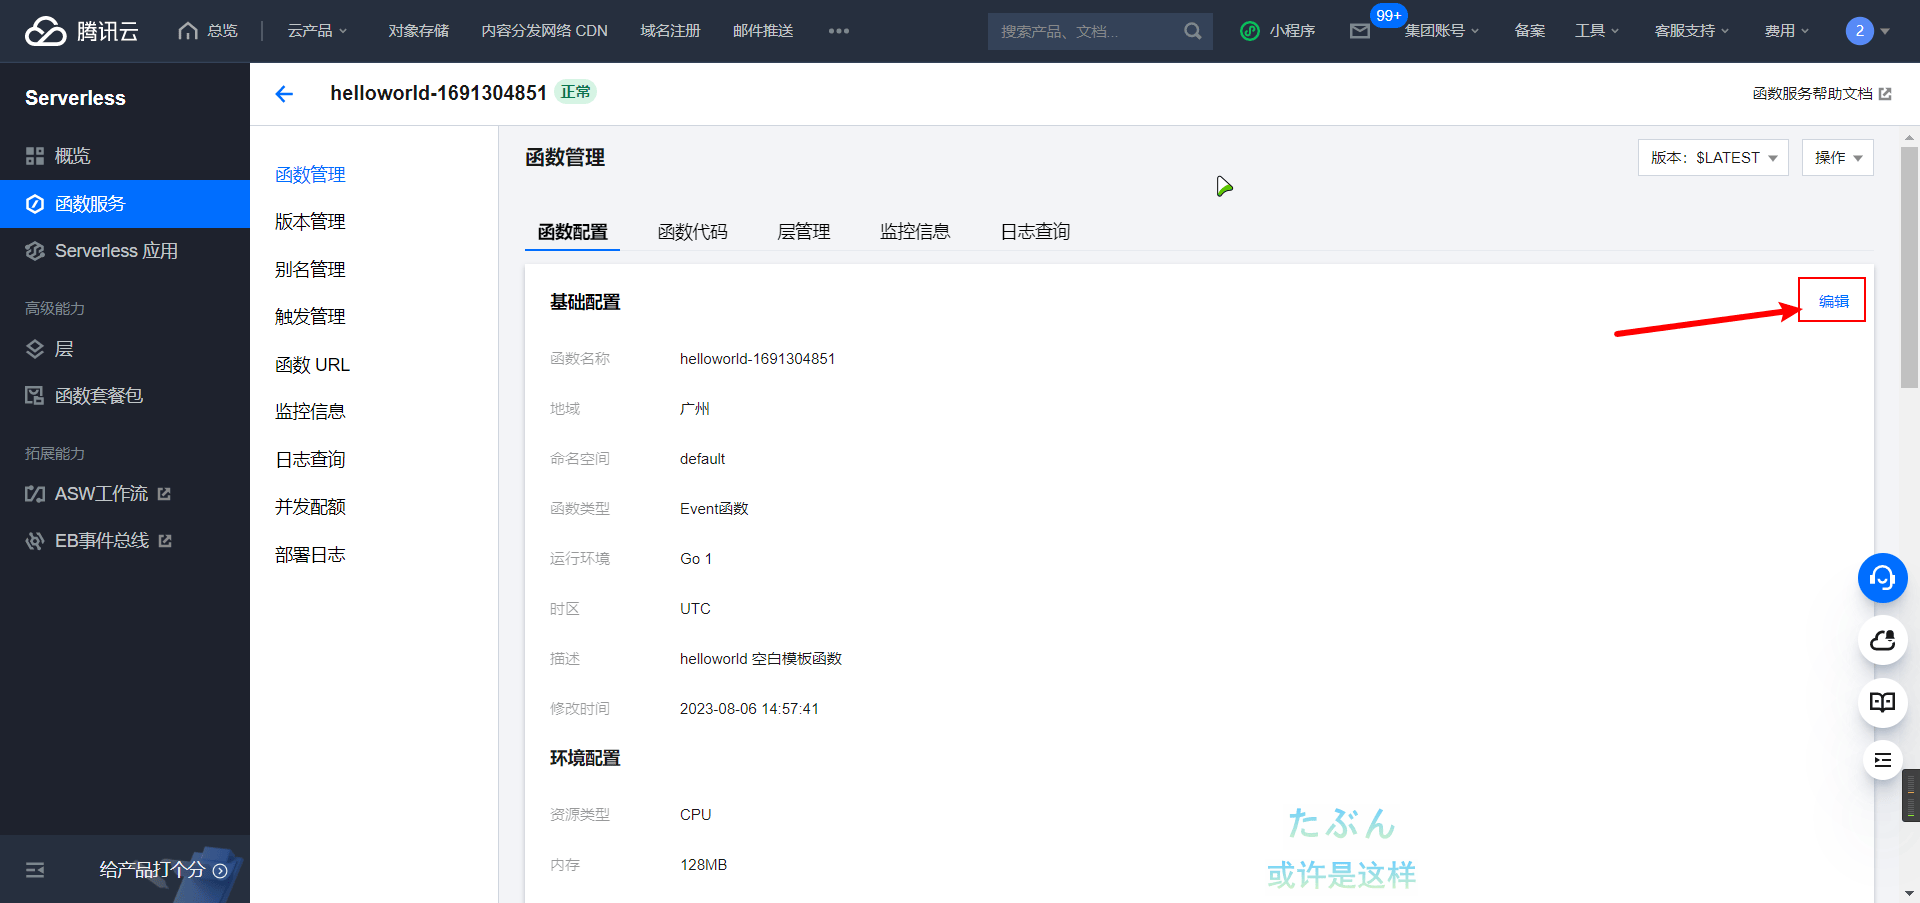The width and height of the screenshot is (1920, 903).
Task: Select the 概览 overview icon in the sidebar
Action: tap(33, 155)
